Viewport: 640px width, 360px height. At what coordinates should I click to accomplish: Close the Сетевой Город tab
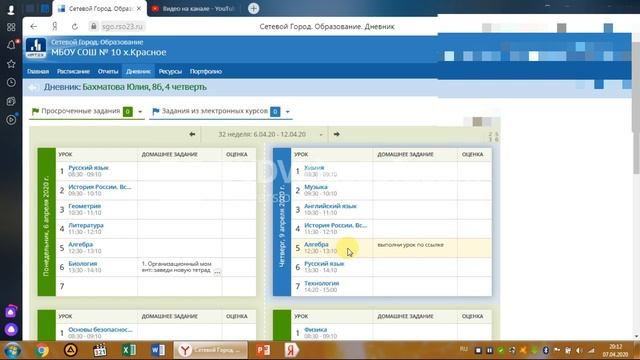139,9
